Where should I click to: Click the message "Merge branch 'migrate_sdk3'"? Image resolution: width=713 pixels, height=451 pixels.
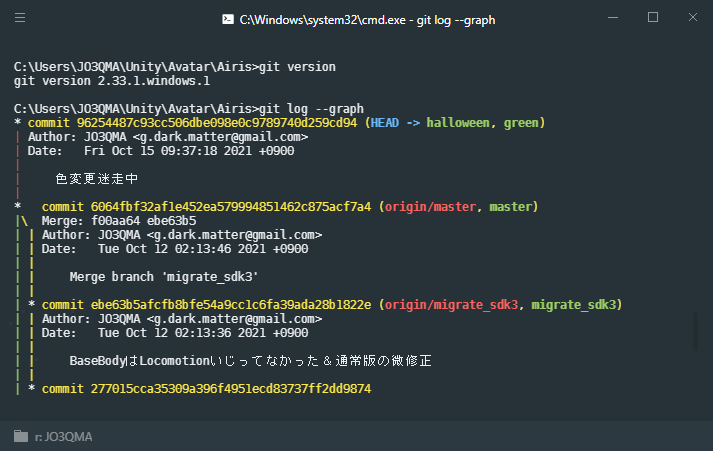click(x=164, y=277)
